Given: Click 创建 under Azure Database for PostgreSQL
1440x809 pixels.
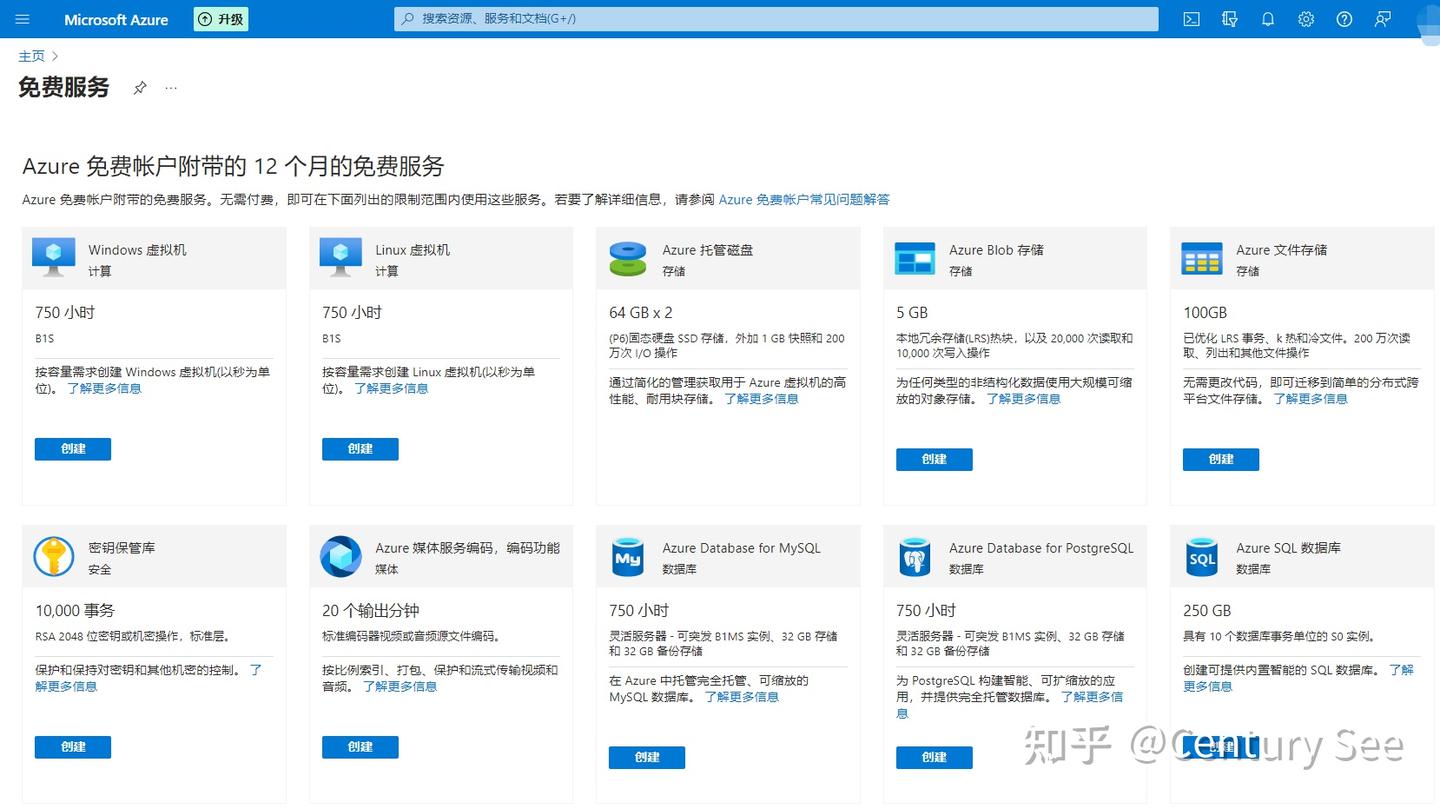Looking at the screenshot, I should pyautogui.click(x=934, y=757).
